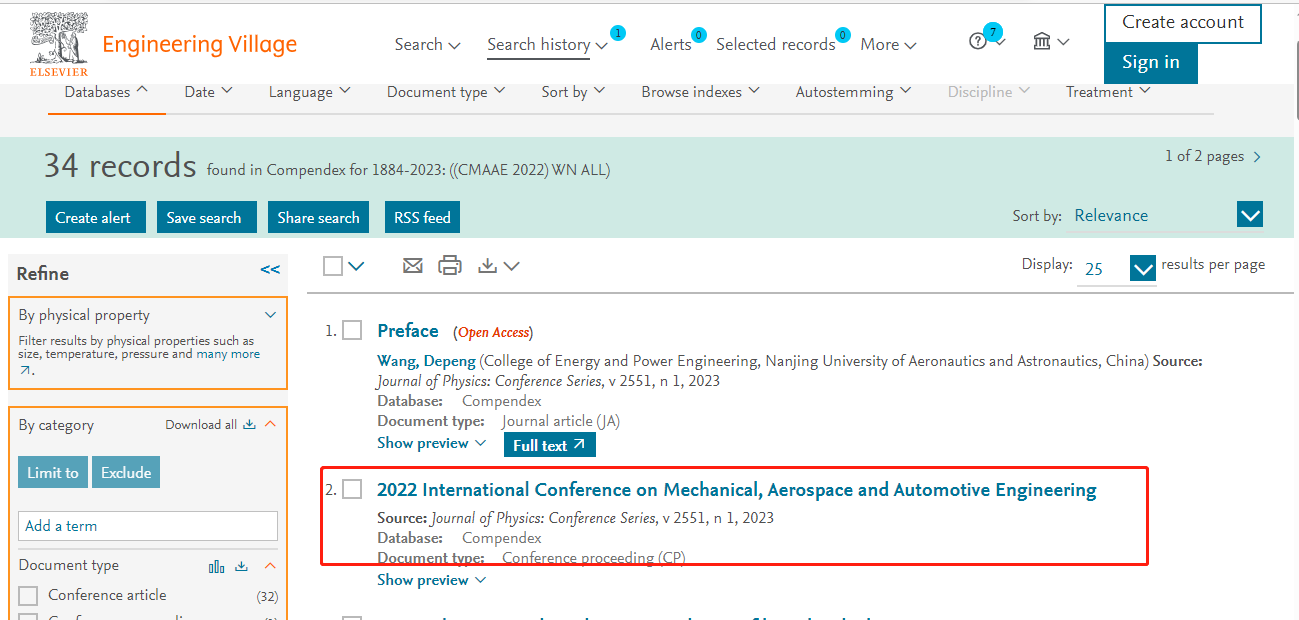Screen dimensions: 1299x620
Task: Tick the Conference article filter checkbox
Action: coord(28,596)
